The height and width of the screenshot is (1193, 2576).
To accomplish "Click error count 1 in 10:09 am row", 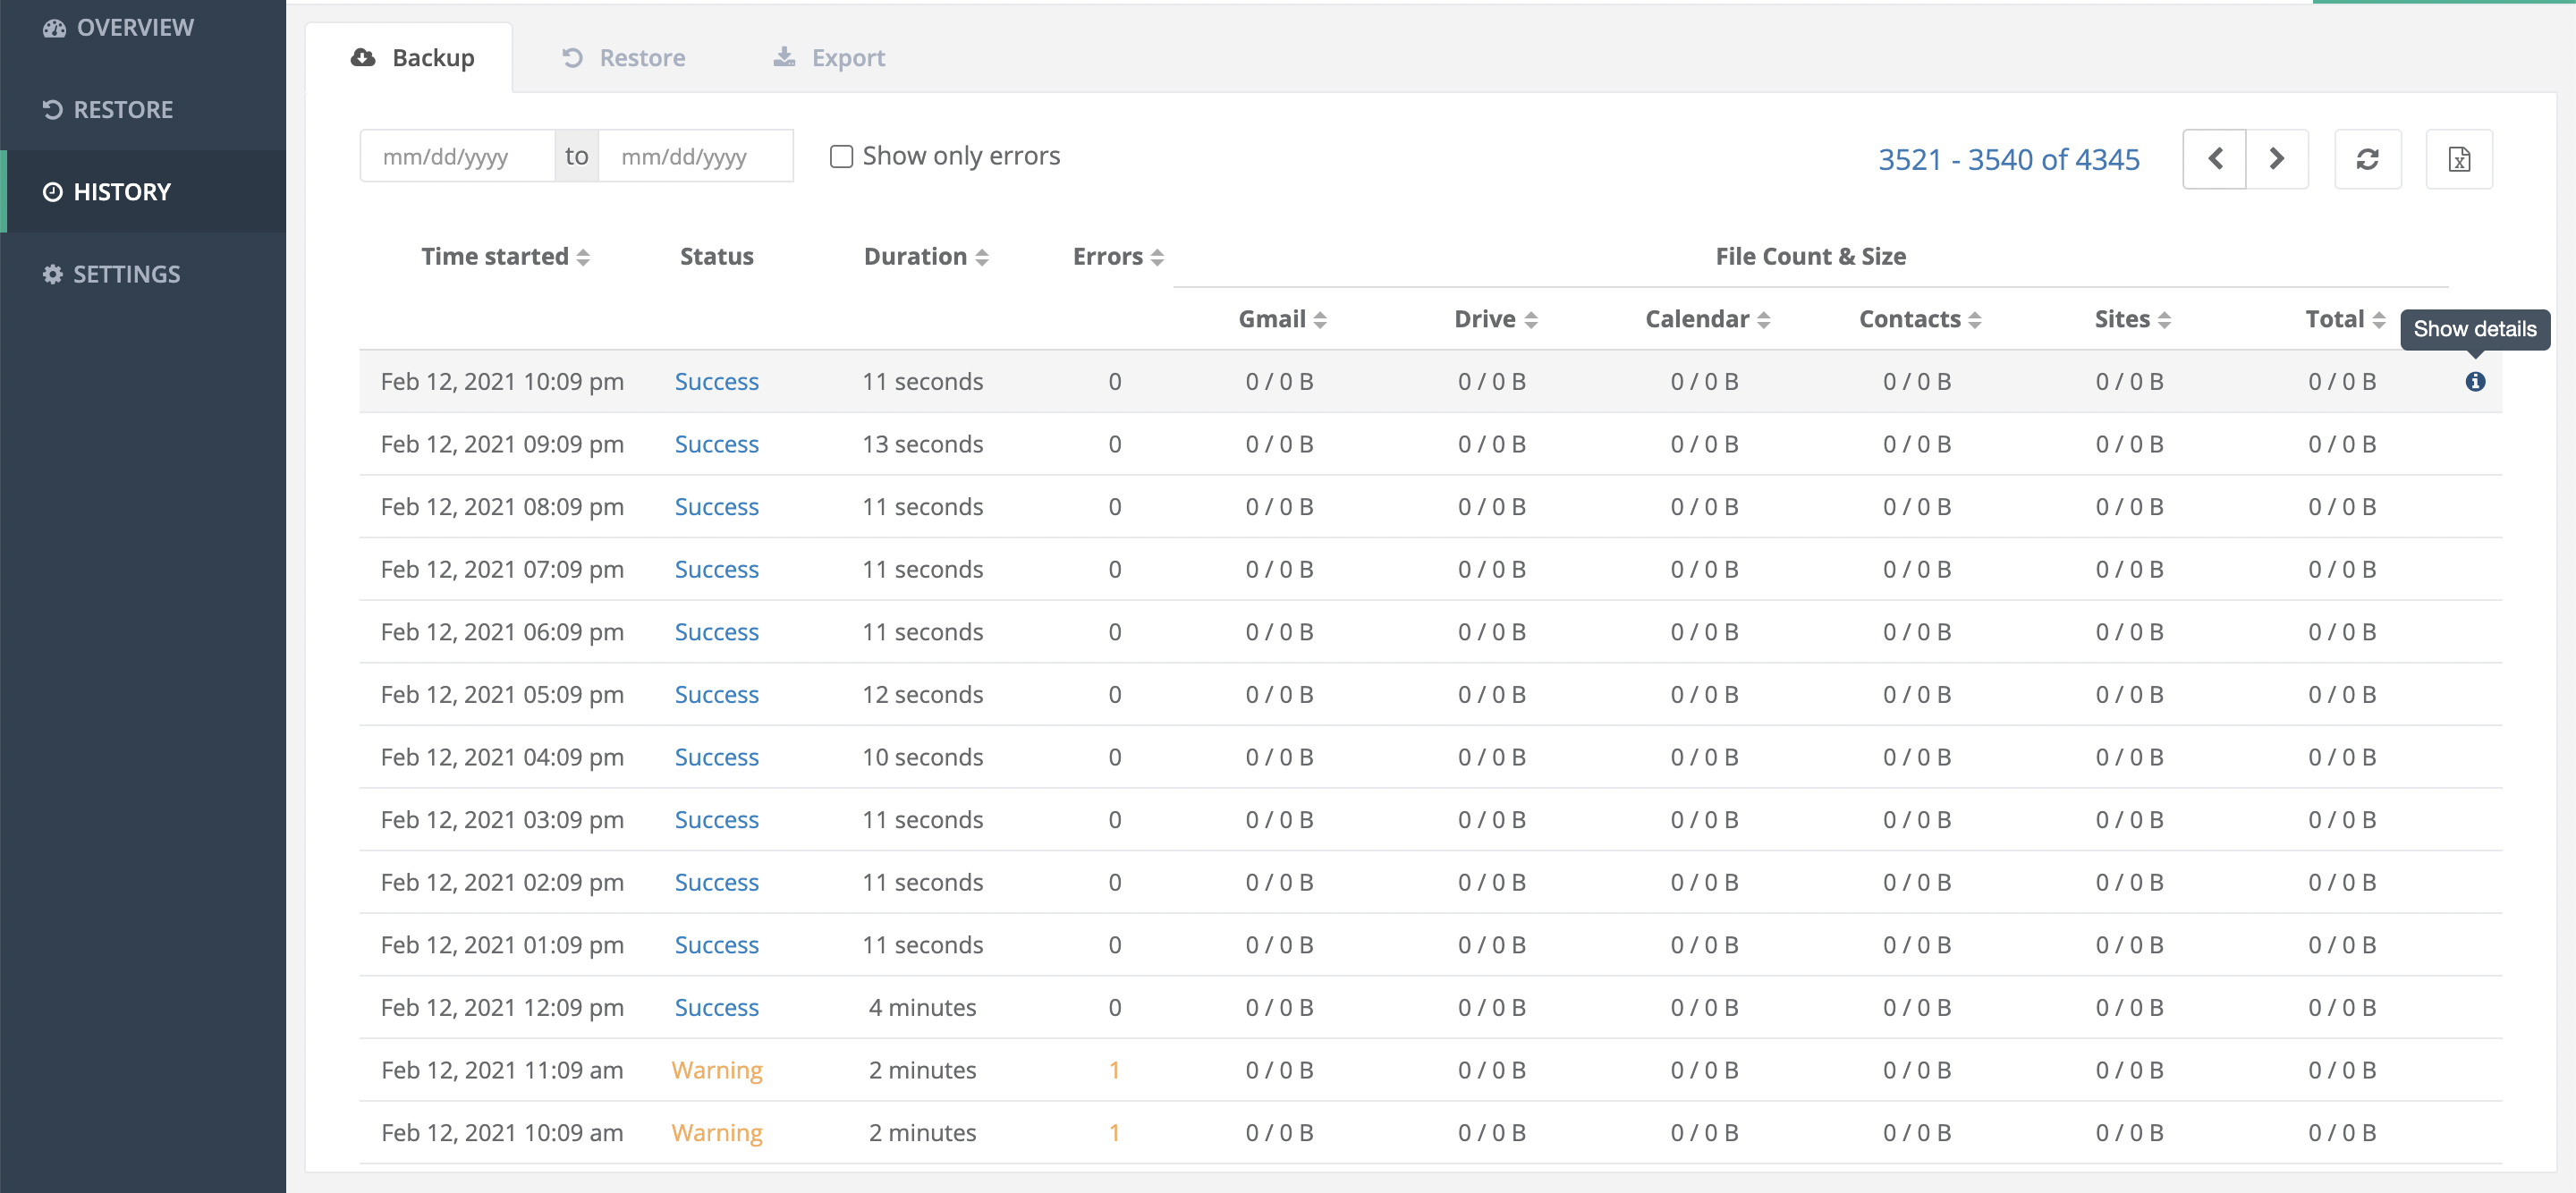I will [1114, 1132].
